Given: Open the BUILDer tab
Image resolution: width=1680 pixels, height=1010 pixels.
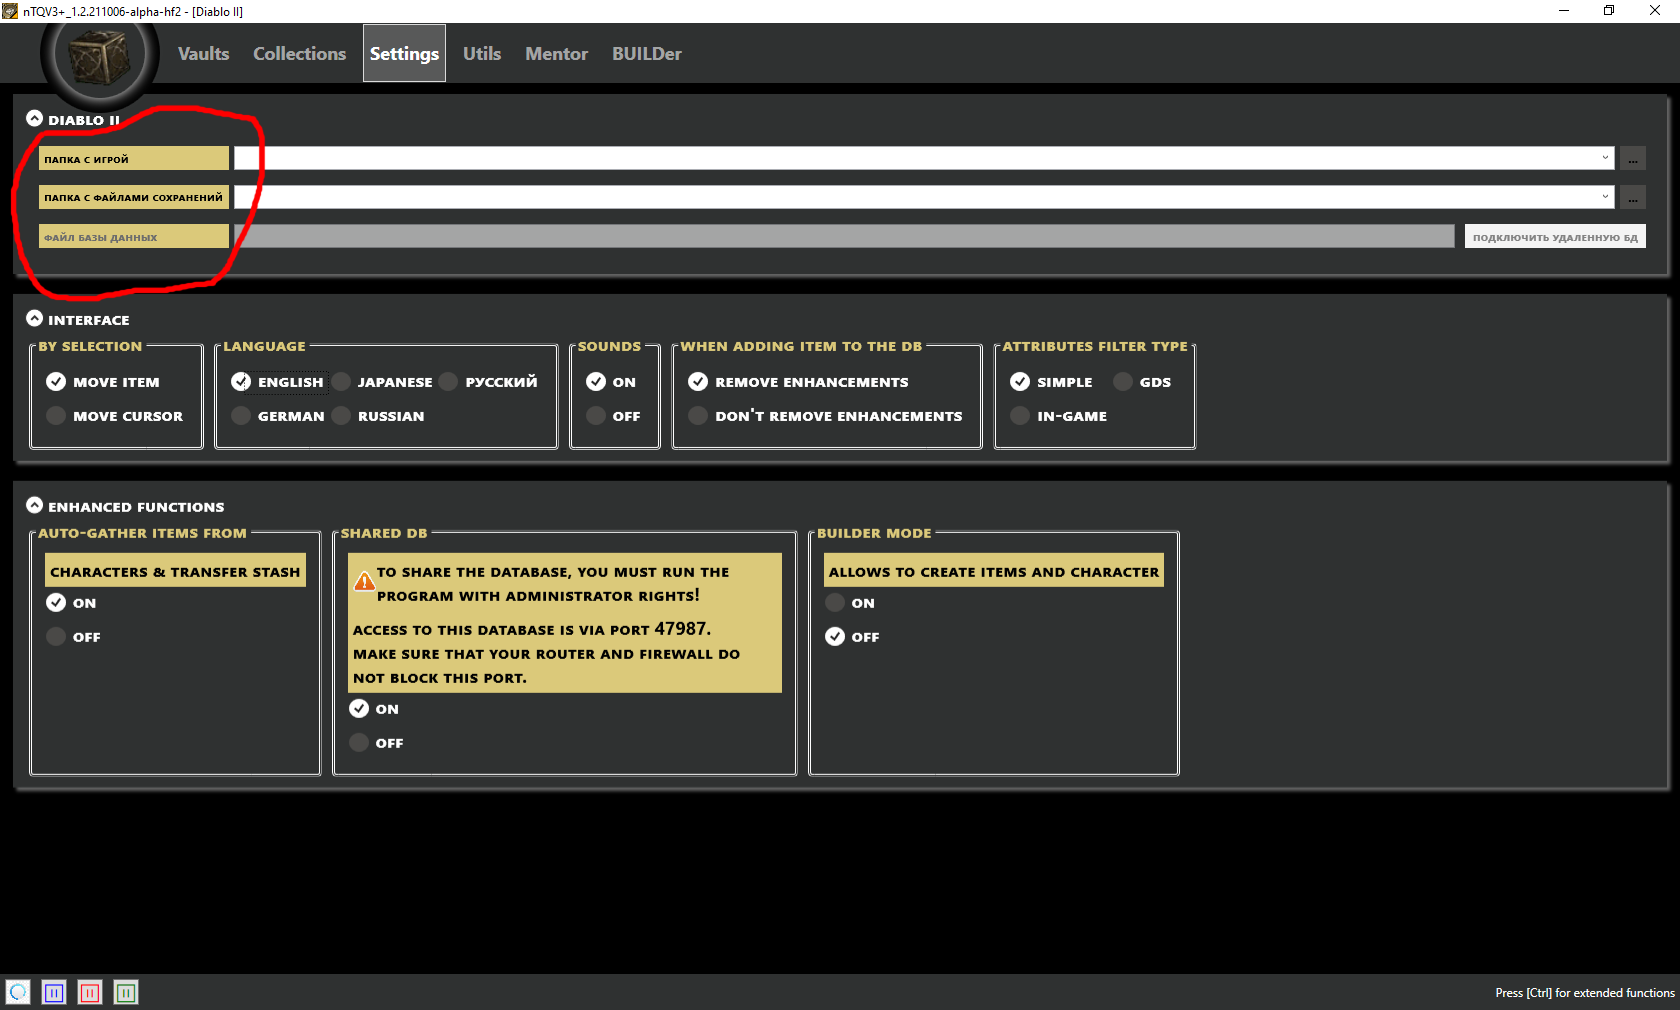Looking at the screenshot, I should [x=647, y=54].
